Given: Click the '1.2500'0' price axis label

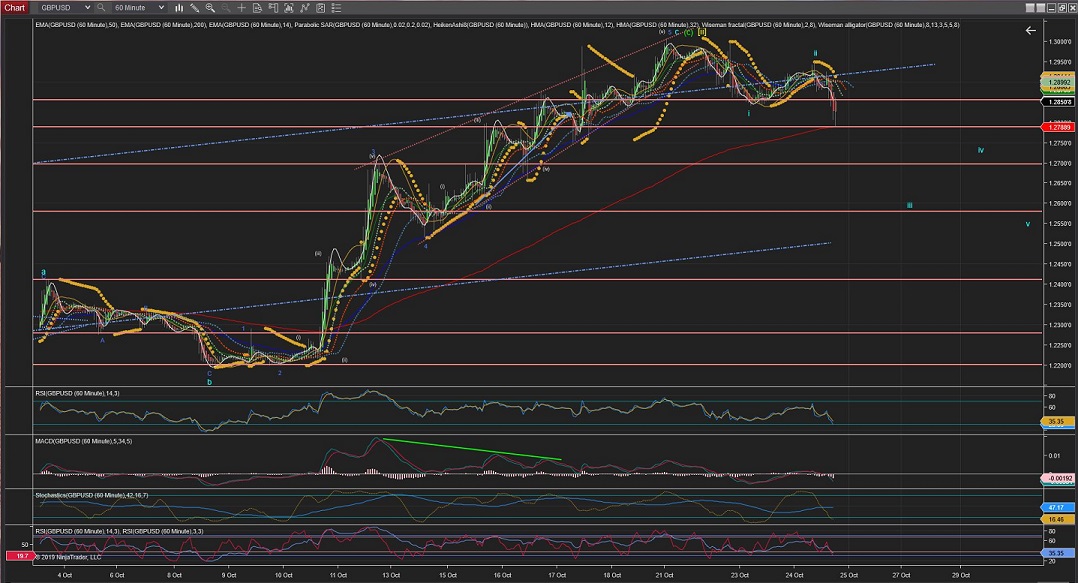Looking at the screenshot, I should (1059, 244).
